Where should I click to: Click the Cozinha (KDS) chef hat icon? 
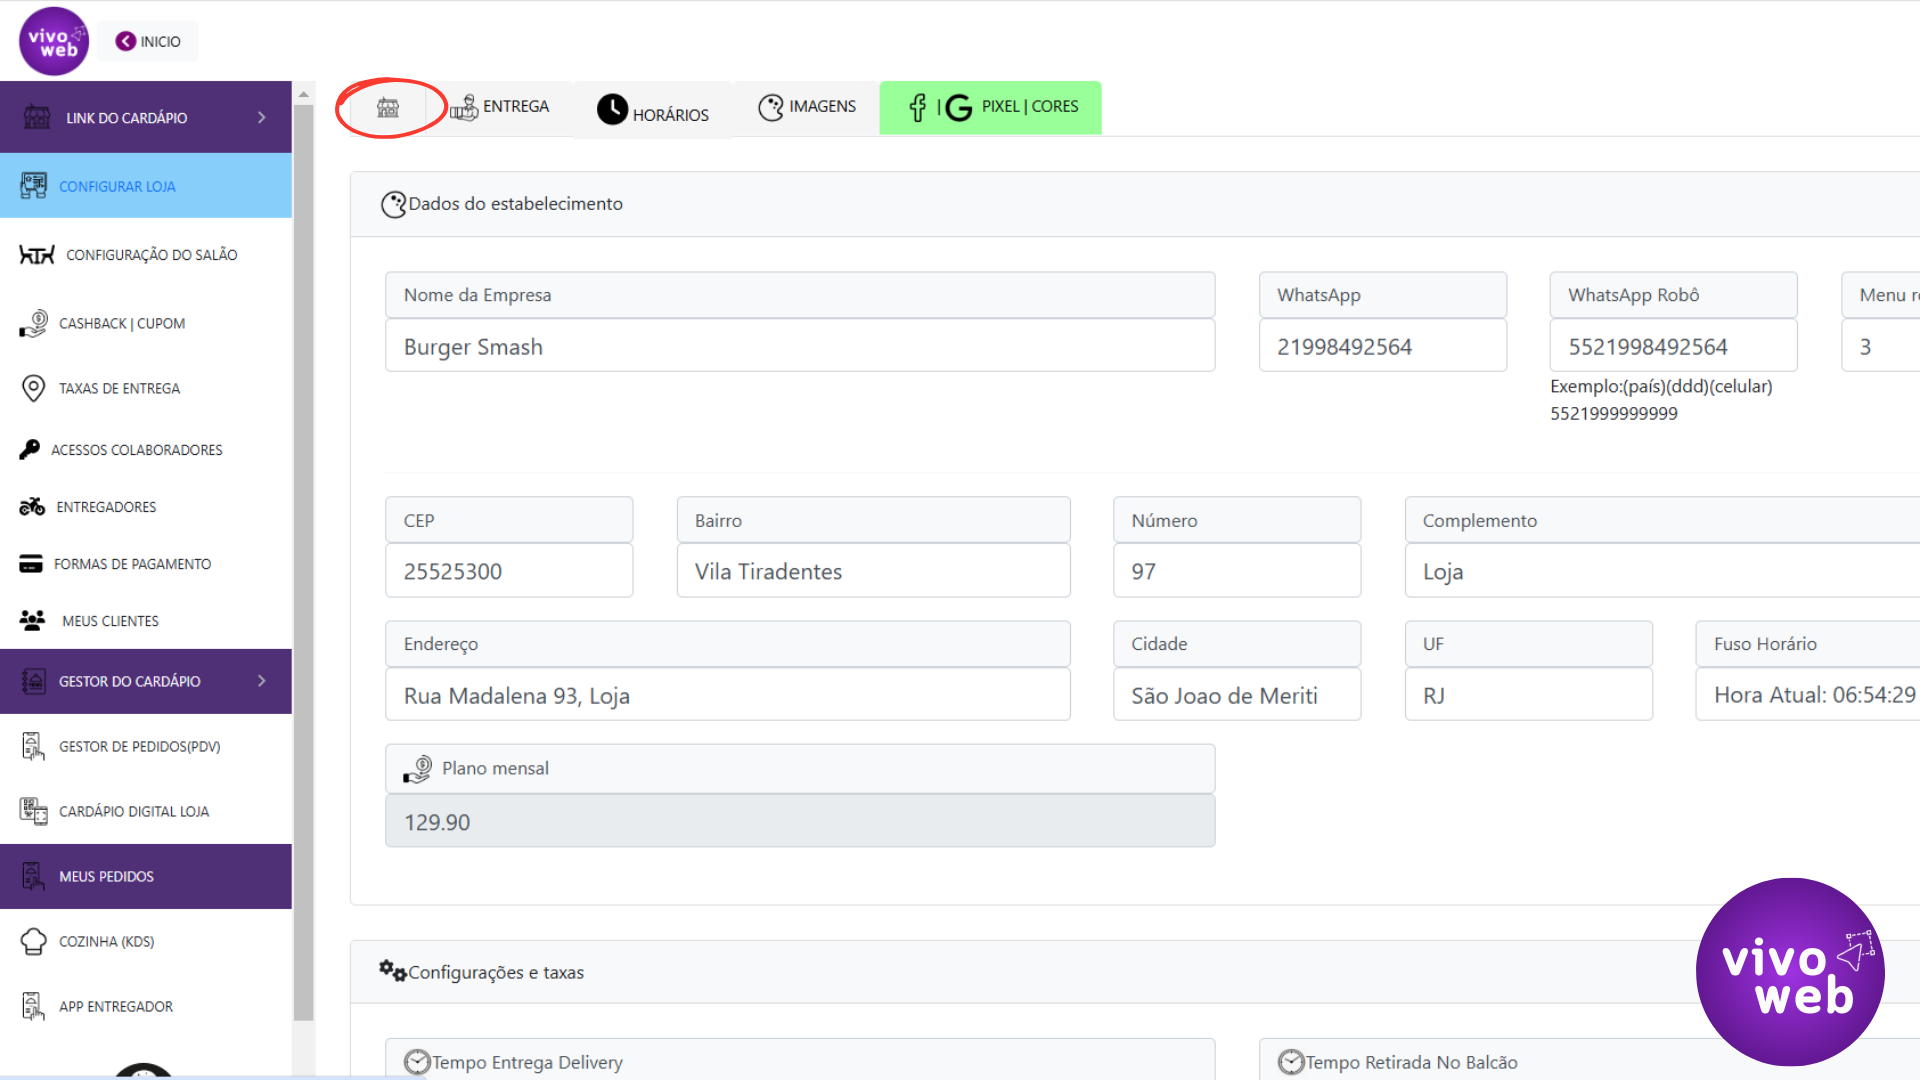coord(33,942)
